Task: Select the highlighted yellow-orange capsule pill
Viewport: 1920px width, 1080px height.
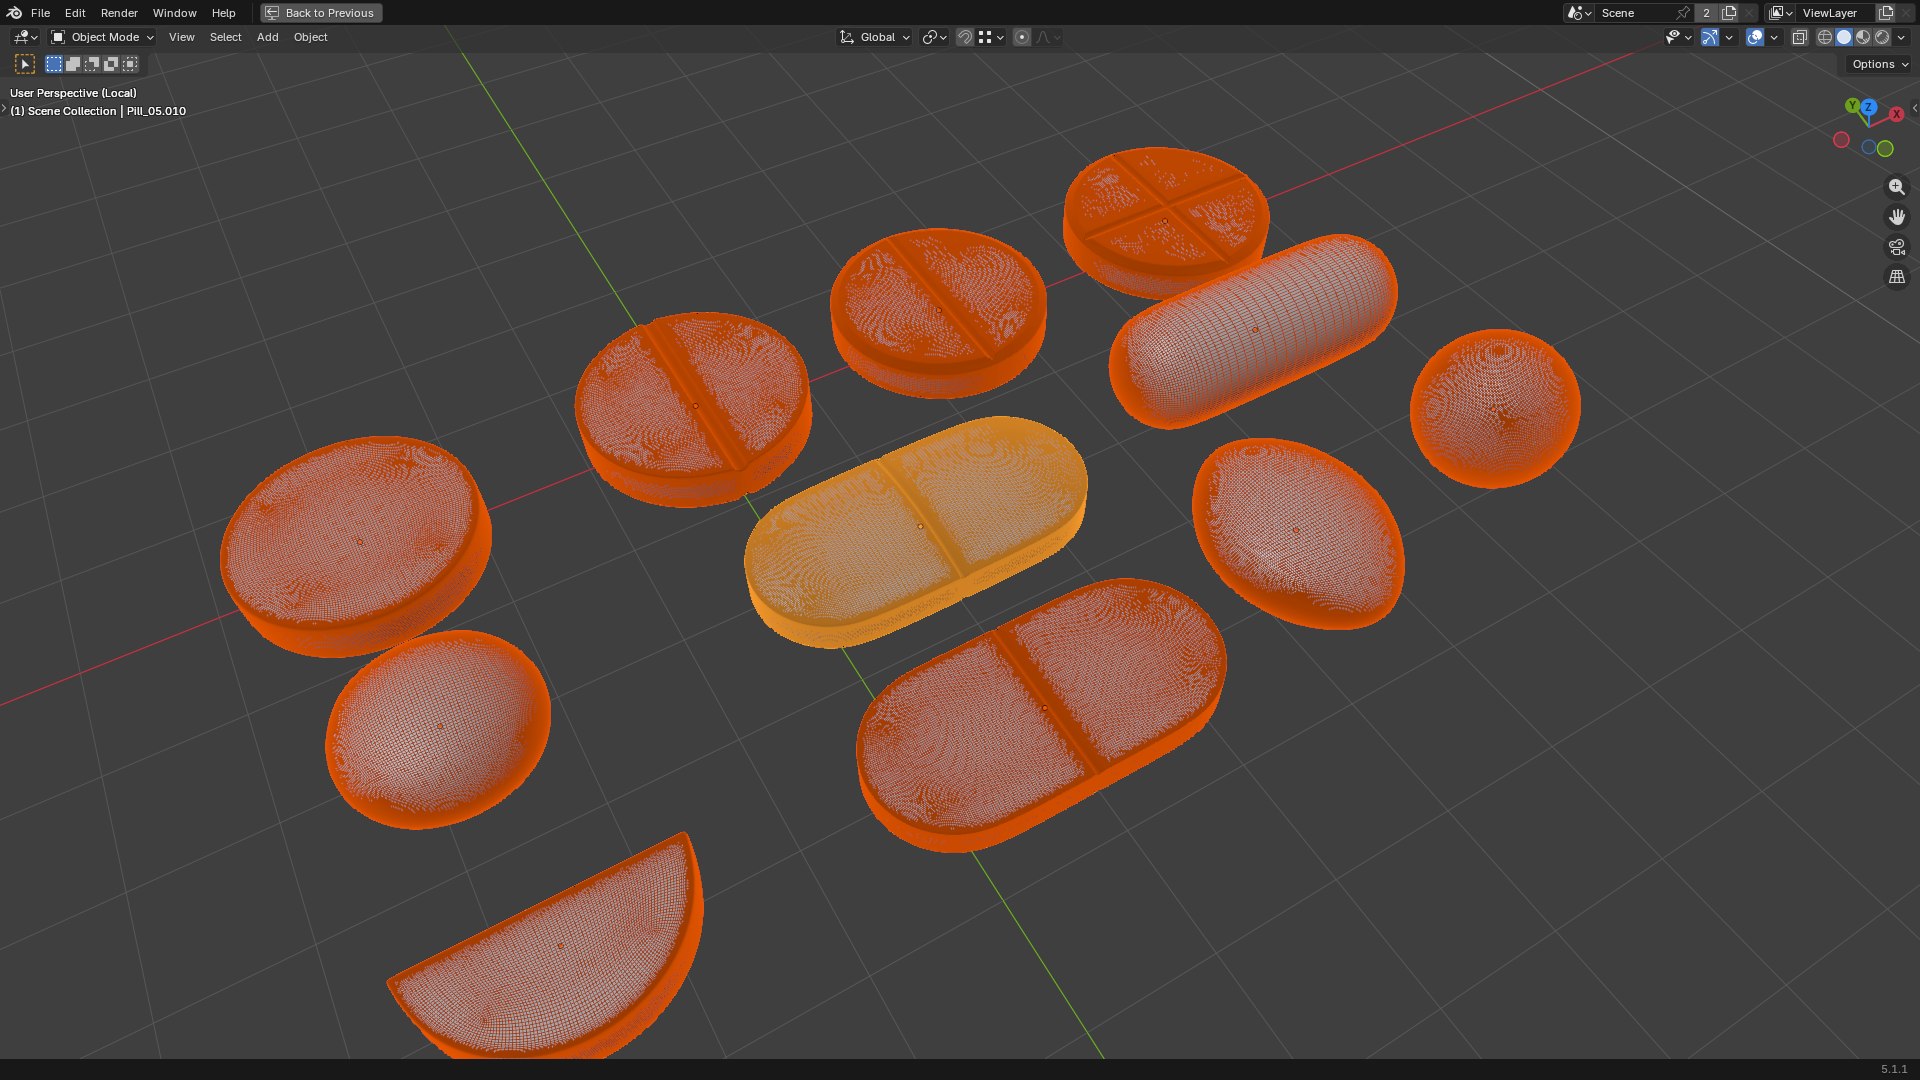Action: pyautogui.click(x=916, y=530)
